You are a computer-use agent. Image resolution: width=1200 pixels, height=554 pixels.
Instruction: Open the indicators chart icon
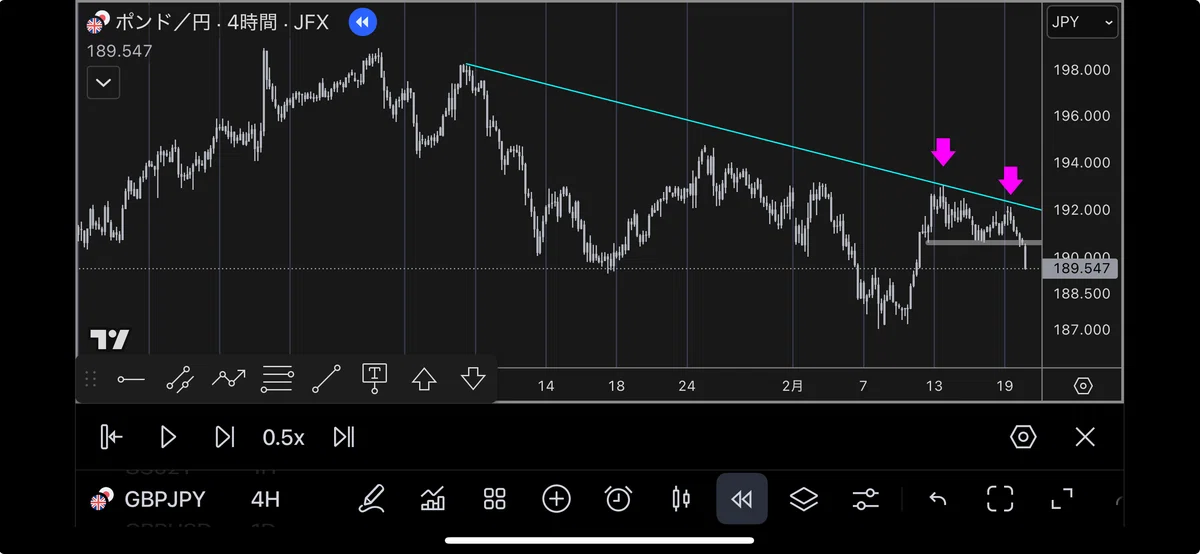(x=433, y=498)
